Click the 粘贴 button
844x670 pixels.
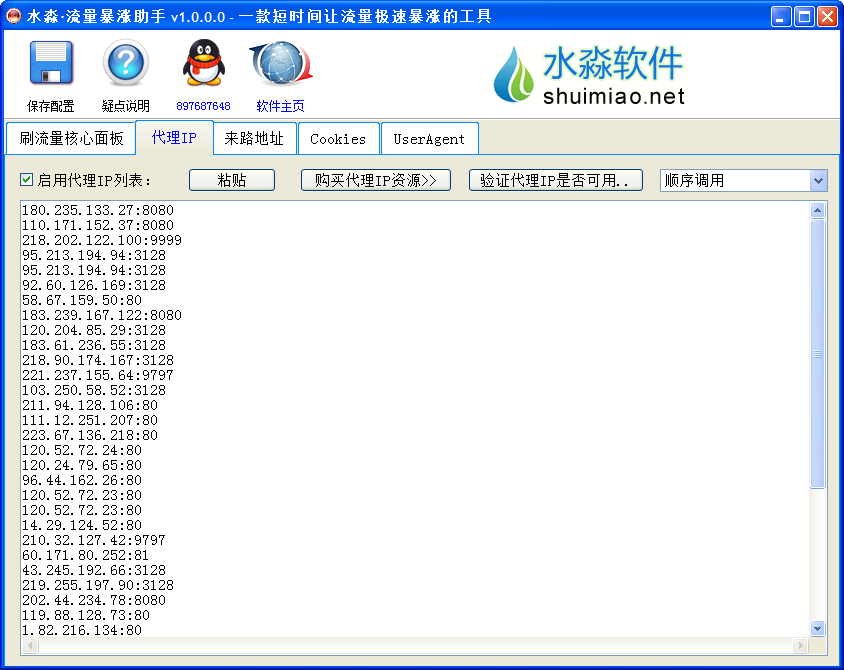point(232,180)
